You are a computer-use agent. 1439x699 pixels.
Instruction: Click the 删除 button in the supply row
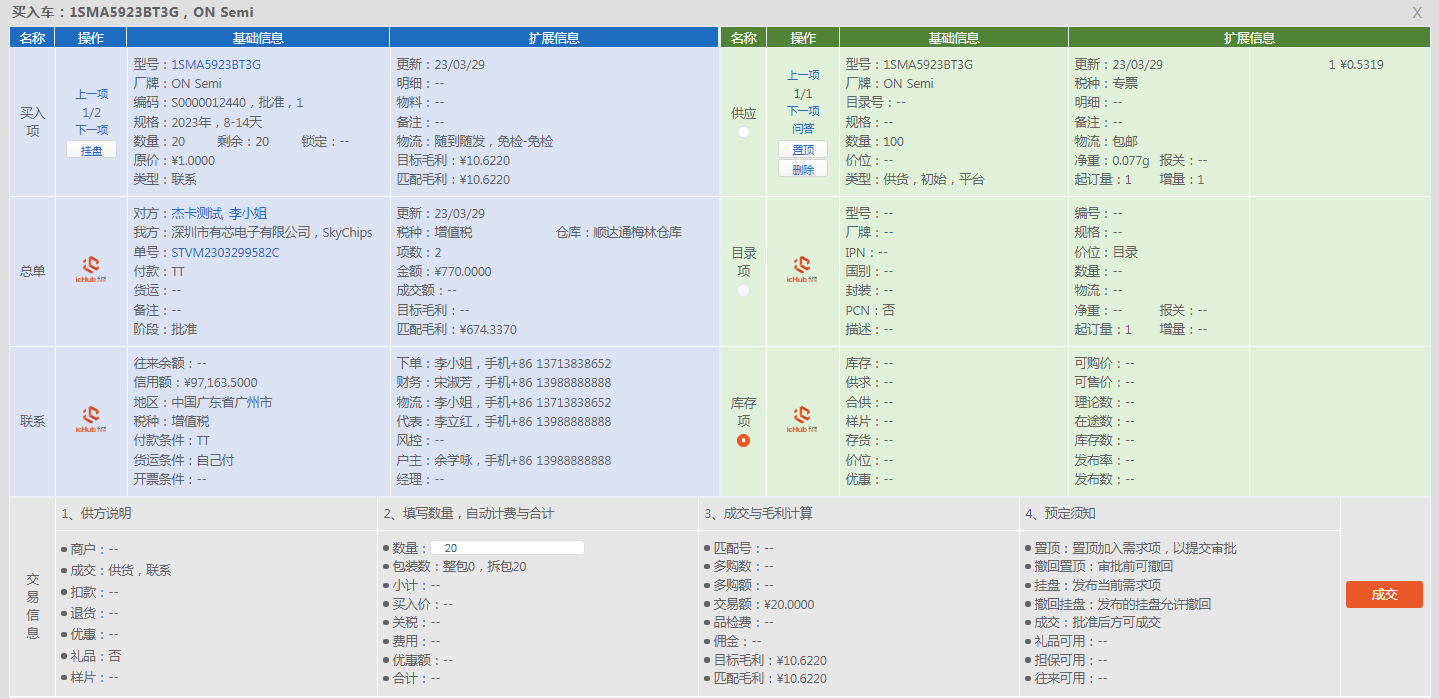pos(803,169)
